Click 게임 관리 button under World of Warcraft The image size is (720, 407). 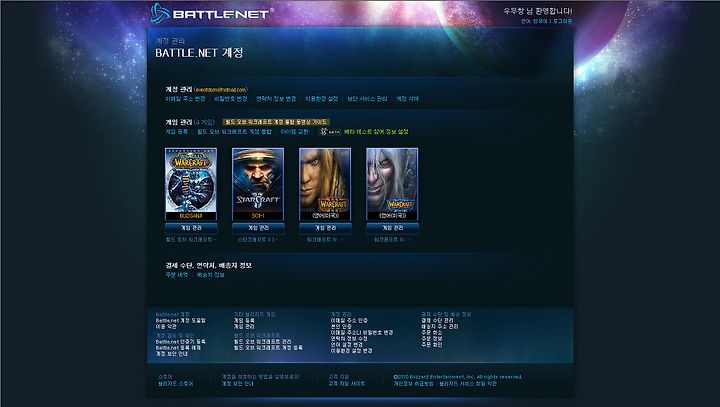(x=191, y=228)
